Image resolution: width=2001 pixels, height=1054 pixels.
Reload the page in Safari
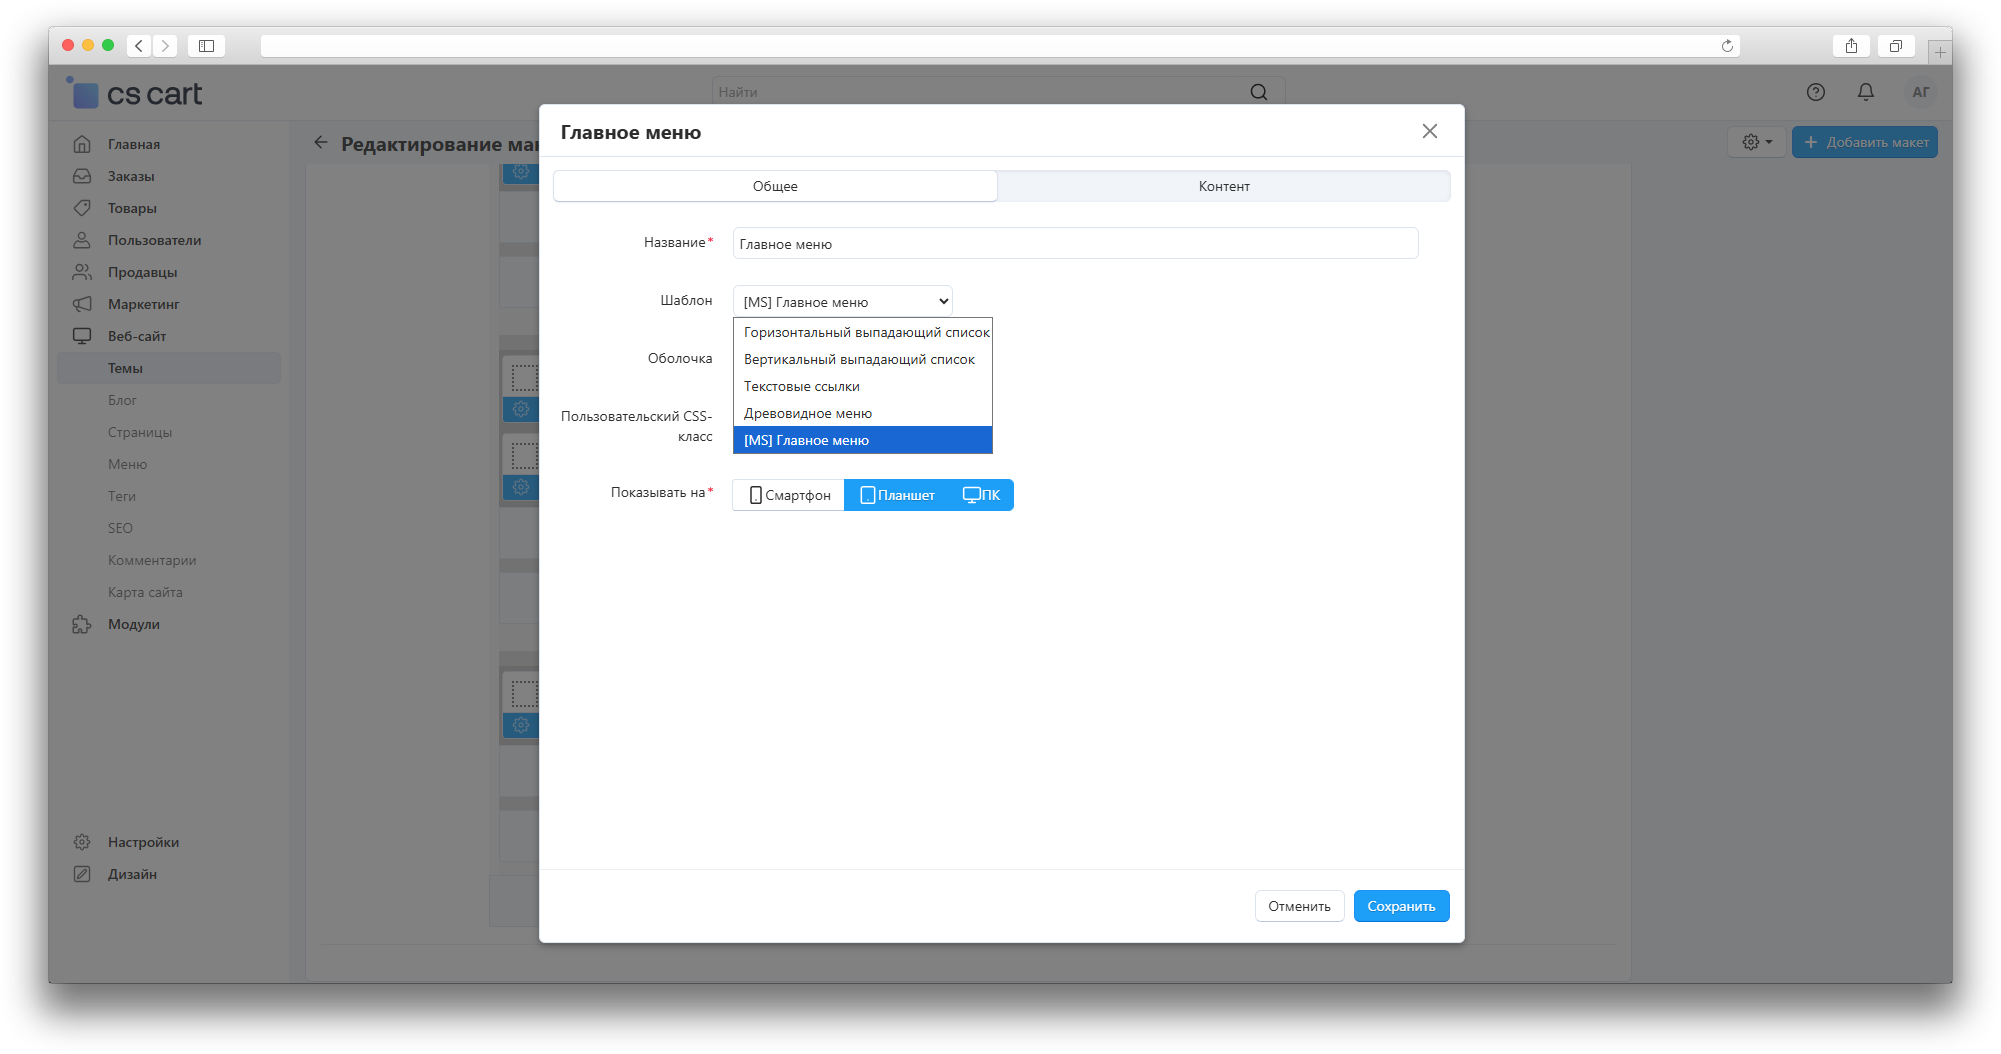click(1727, 46)
